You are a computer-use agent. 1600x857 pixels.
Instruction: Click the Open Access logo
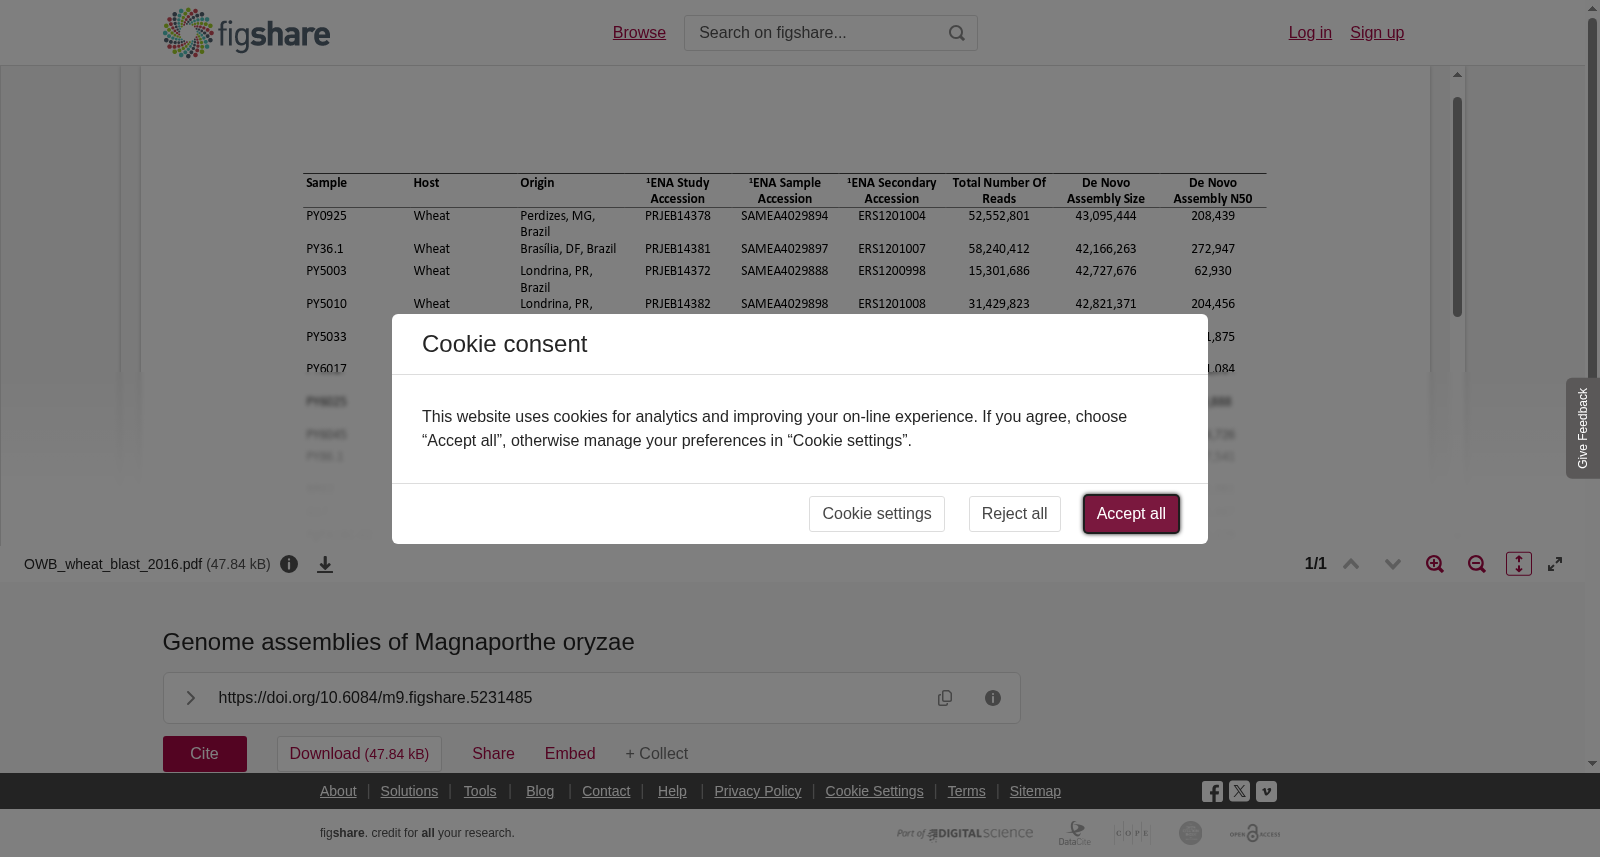pyautogui.click(x=1255, y=833)
